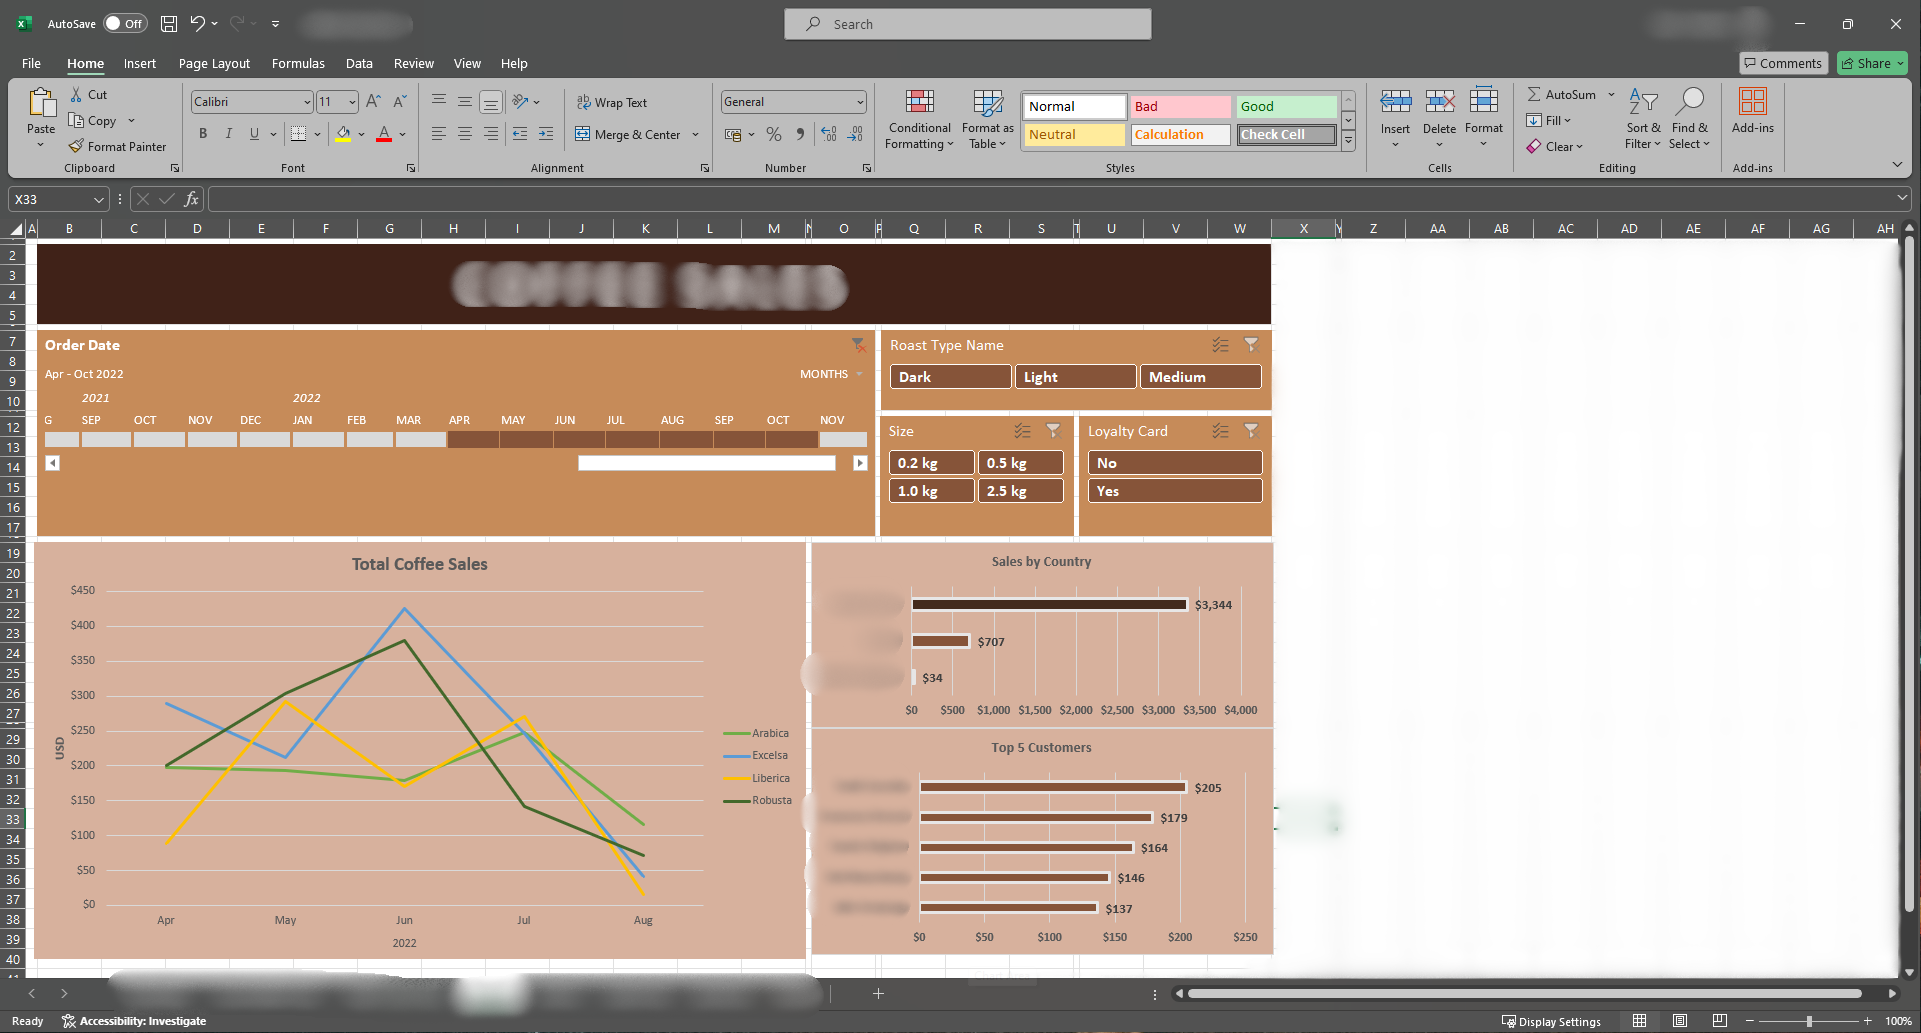Click the zoom slider handle

[x=1809, y=1021]
